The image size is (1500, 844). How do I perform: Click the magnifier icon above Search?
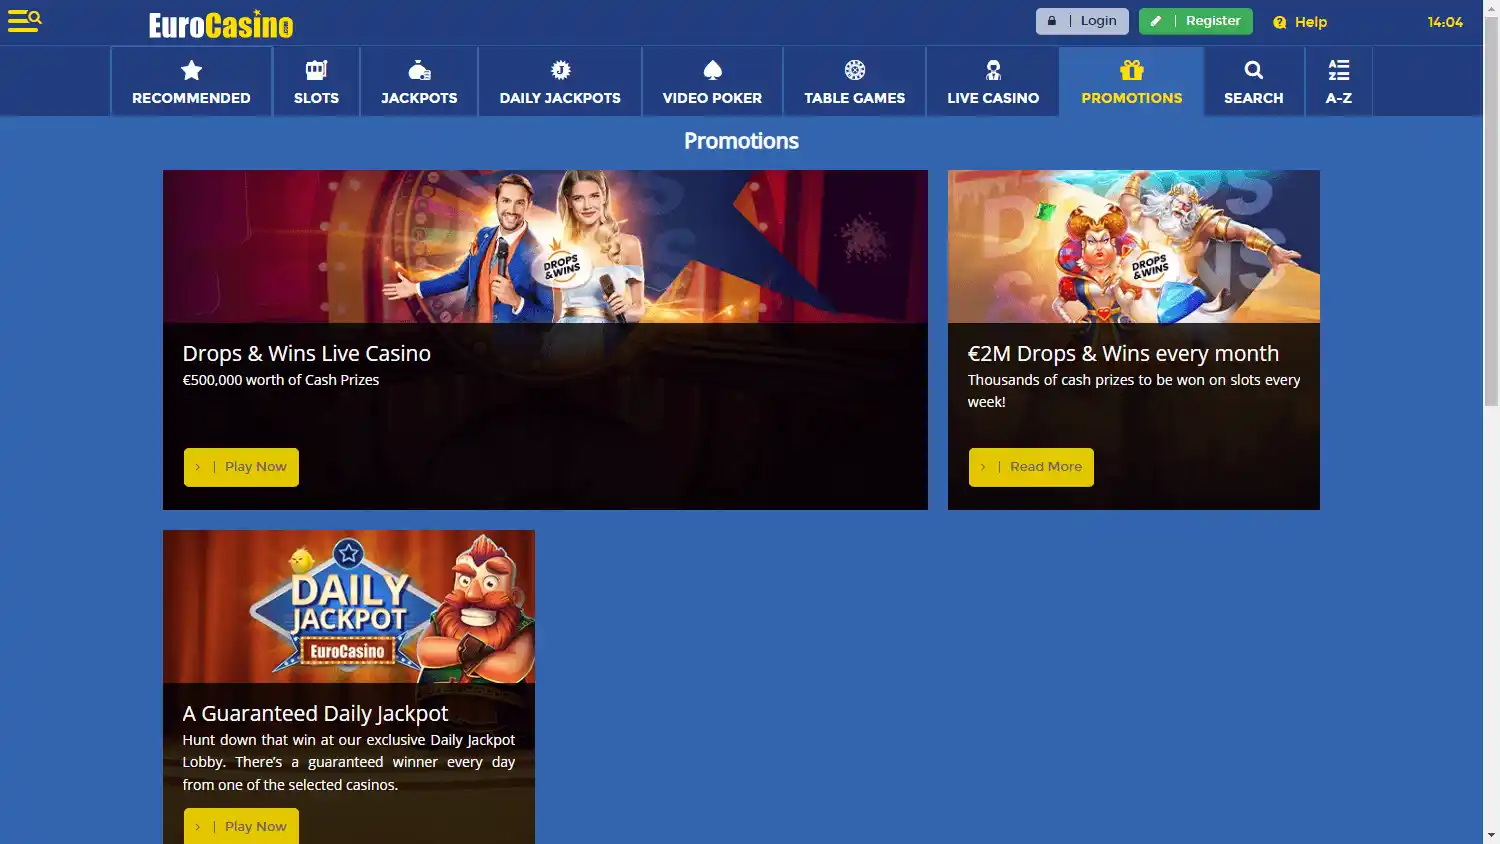click(x=1254, y=70)
